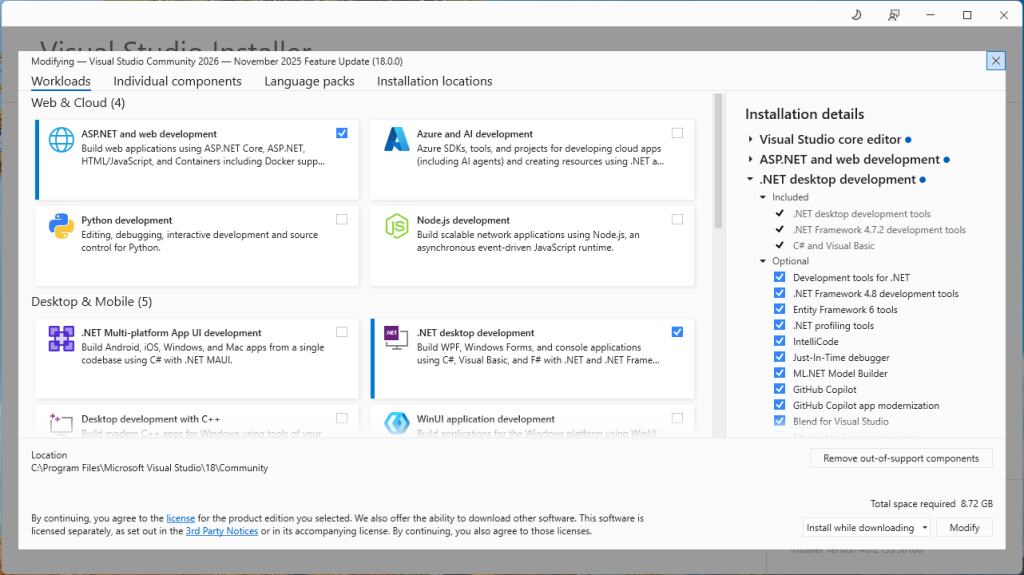Uncheck Entity Framework 6 tools
This screenshot has height=575, width=1024.
click(x=779, y=309)
